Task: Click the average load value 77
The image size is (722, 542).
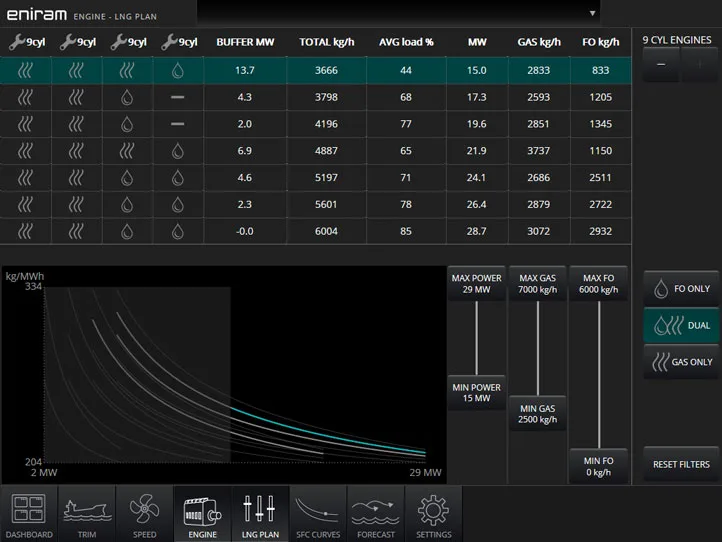Action: point(406,124)
